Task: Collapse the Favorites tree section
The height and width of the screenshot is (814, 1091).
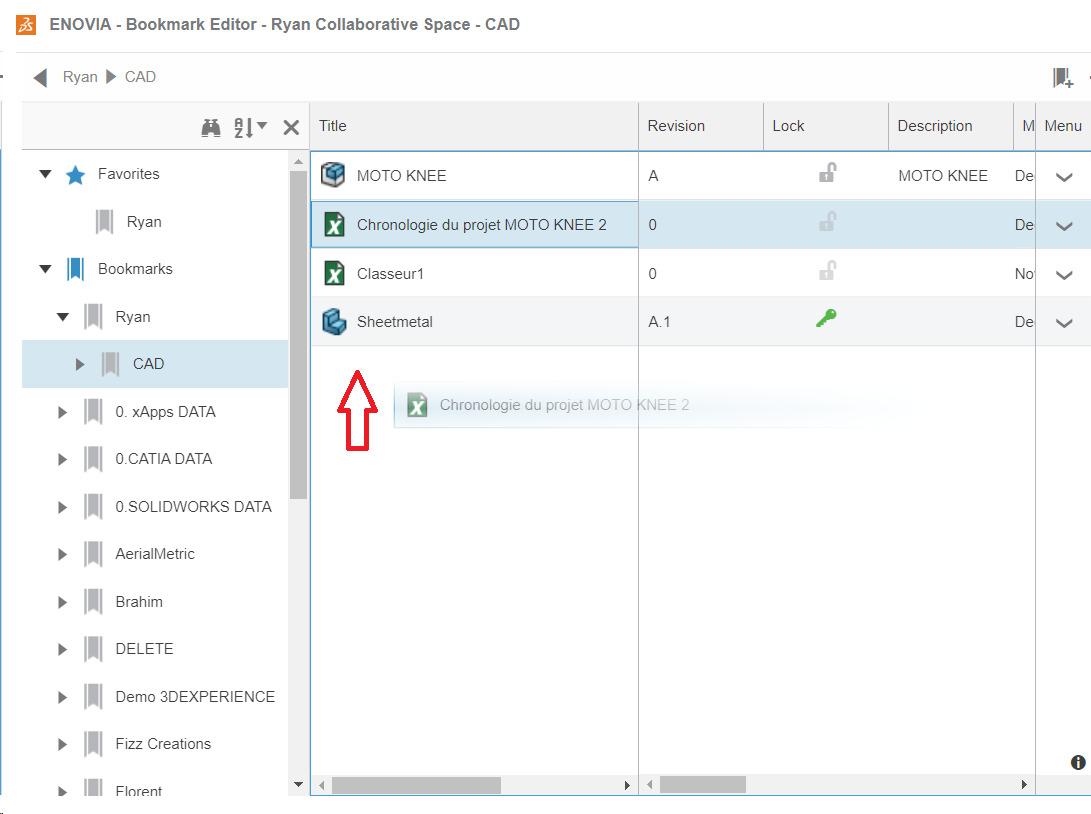Action: [x=44, y=173]
